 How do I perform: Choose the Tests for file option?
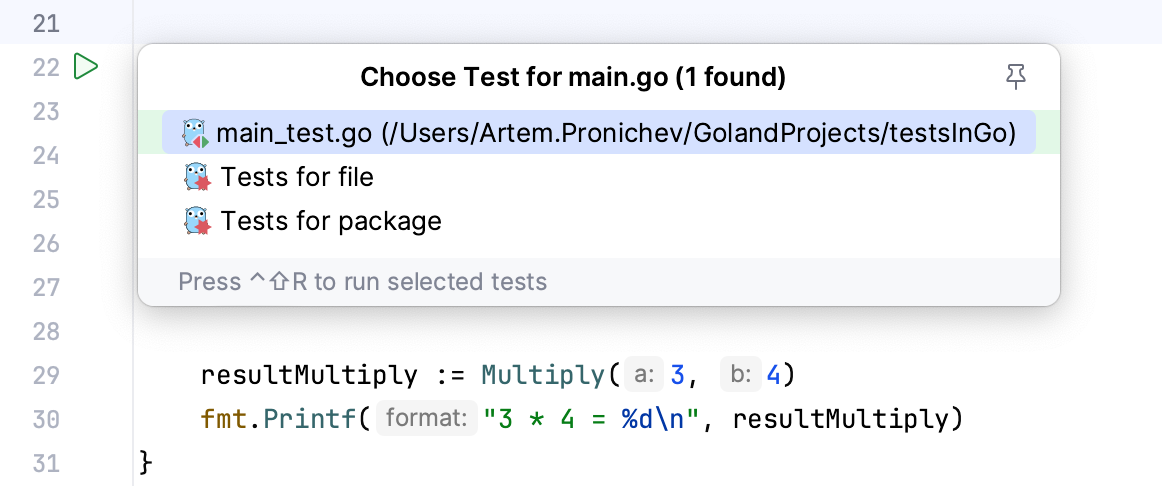click(297, 178)
